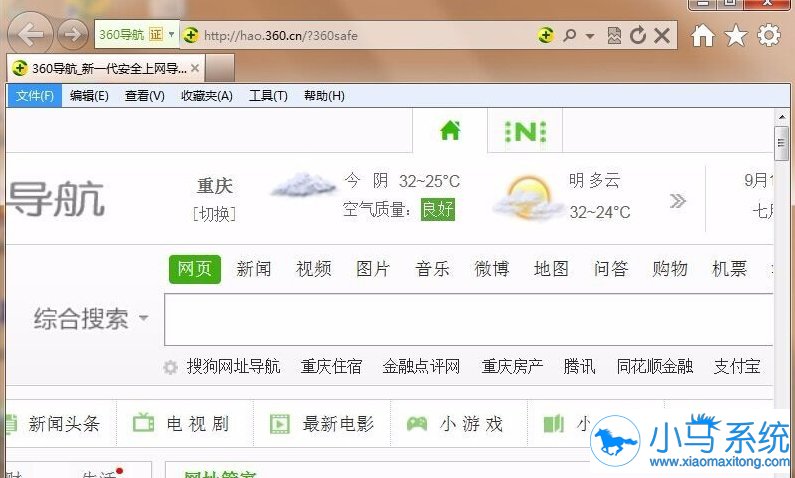Refresh the page with the reload icon
Viewport: 795px width, 478px height.
pos(638,35)
